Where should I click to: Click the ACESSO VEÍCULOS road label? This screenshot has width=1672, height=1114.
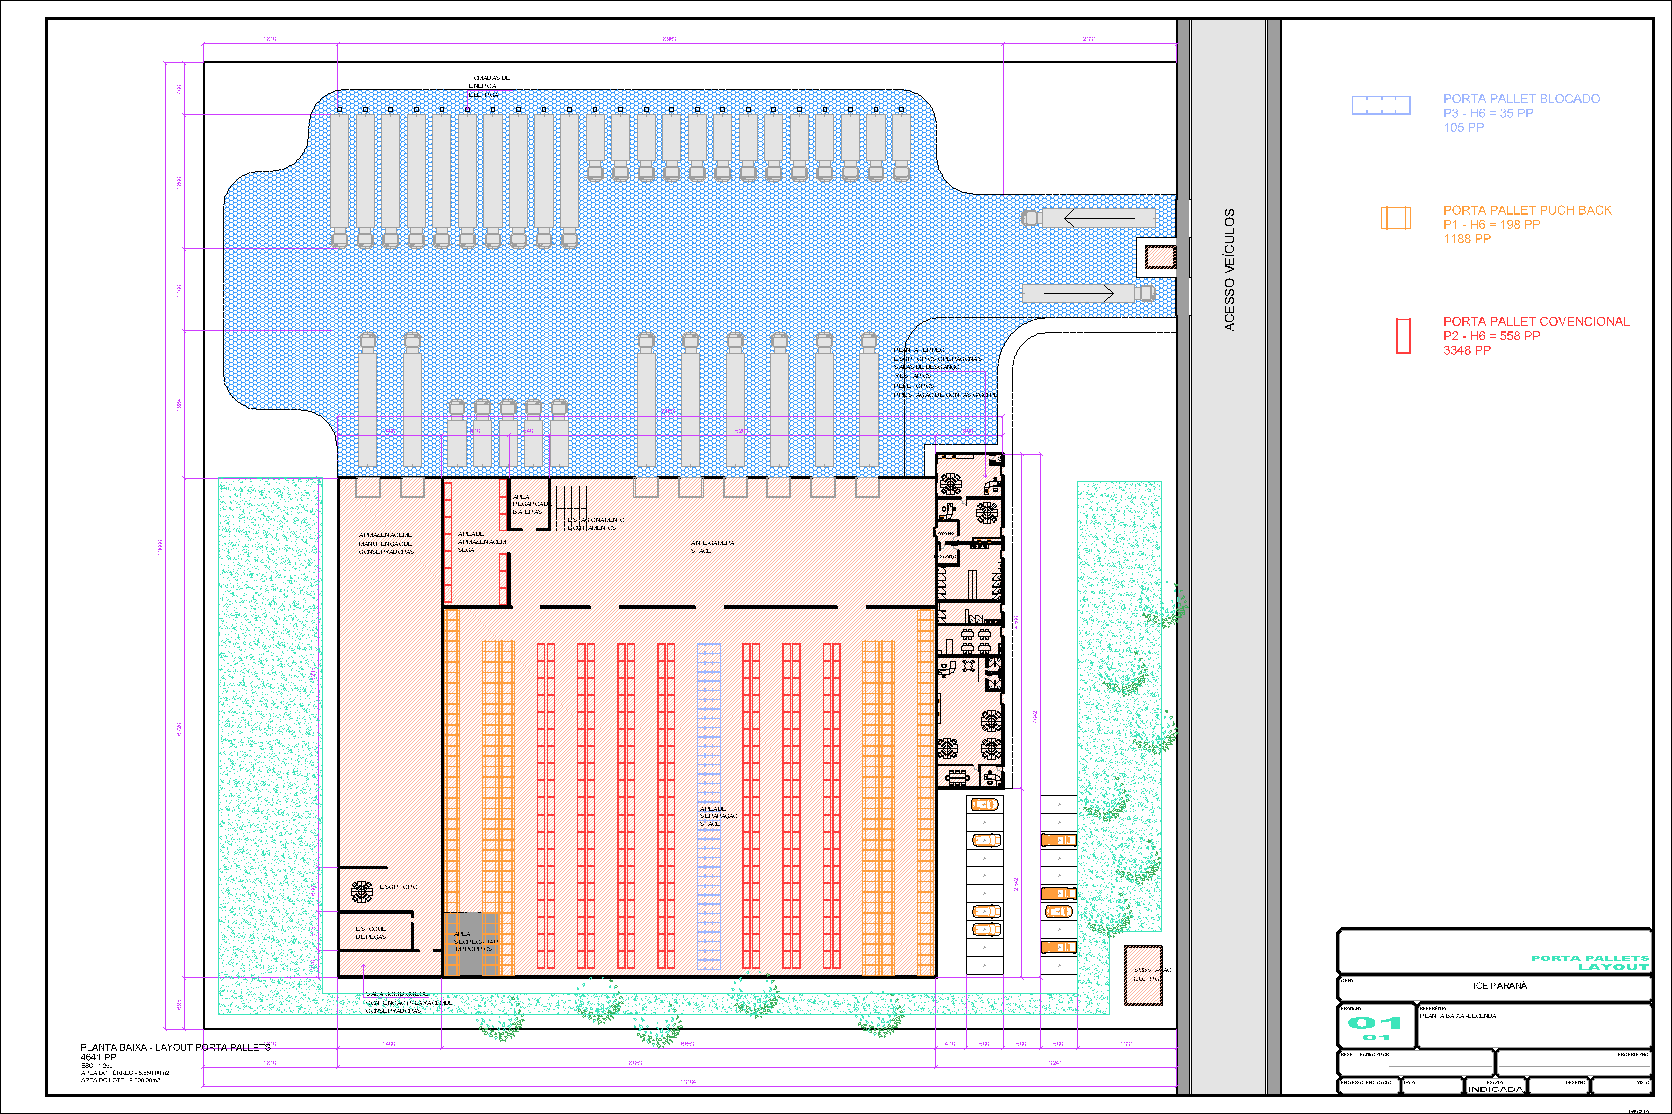point(1230,270)
